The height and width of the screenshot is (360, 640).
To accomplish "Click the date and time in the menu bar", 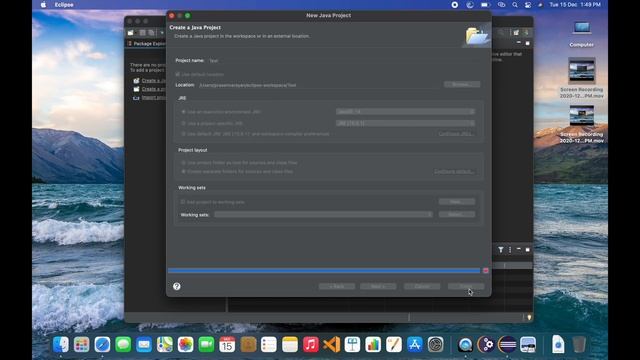I will click(x=575, y=5).
